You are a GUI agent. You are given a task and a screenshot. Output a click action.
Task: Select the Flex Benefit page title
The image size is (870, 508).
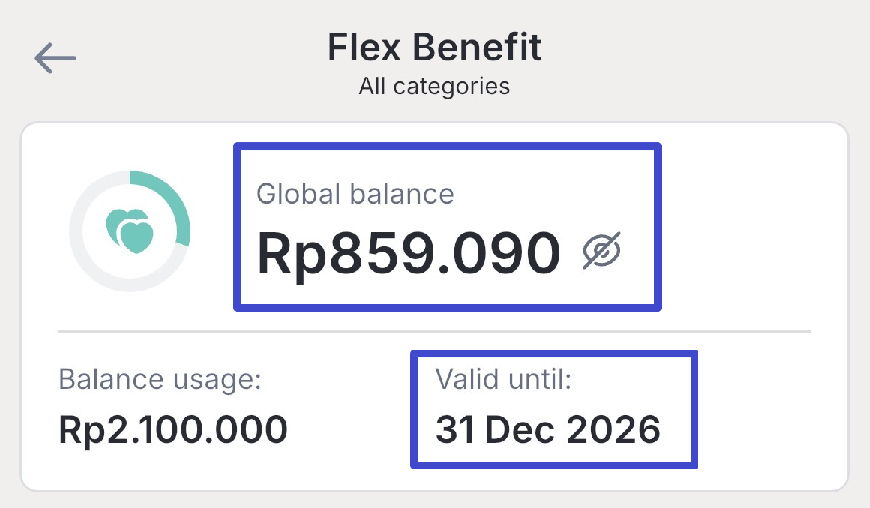tap(434, 47)
